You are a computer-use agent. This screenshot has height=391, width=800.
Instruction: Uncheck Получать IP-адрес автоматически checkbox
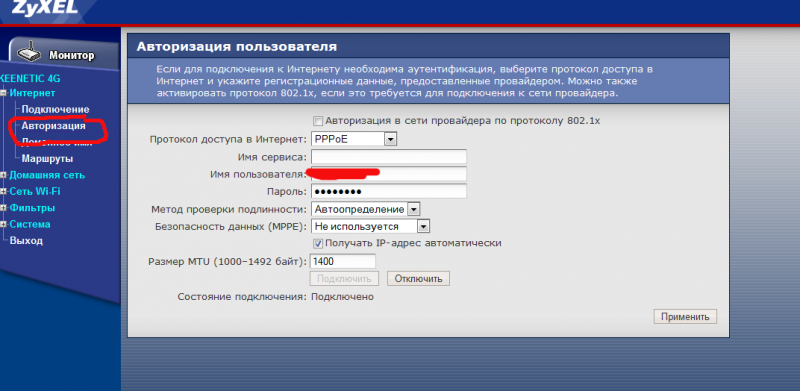pyautogui.click(x=318, y=243)
